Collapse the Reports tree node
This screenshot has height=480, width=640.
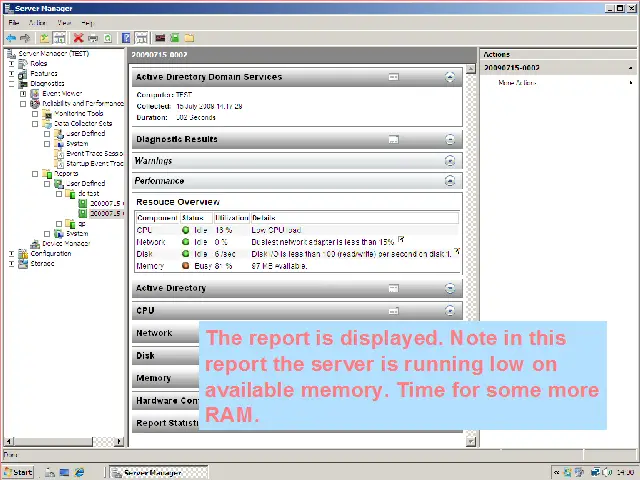point(35,174)
